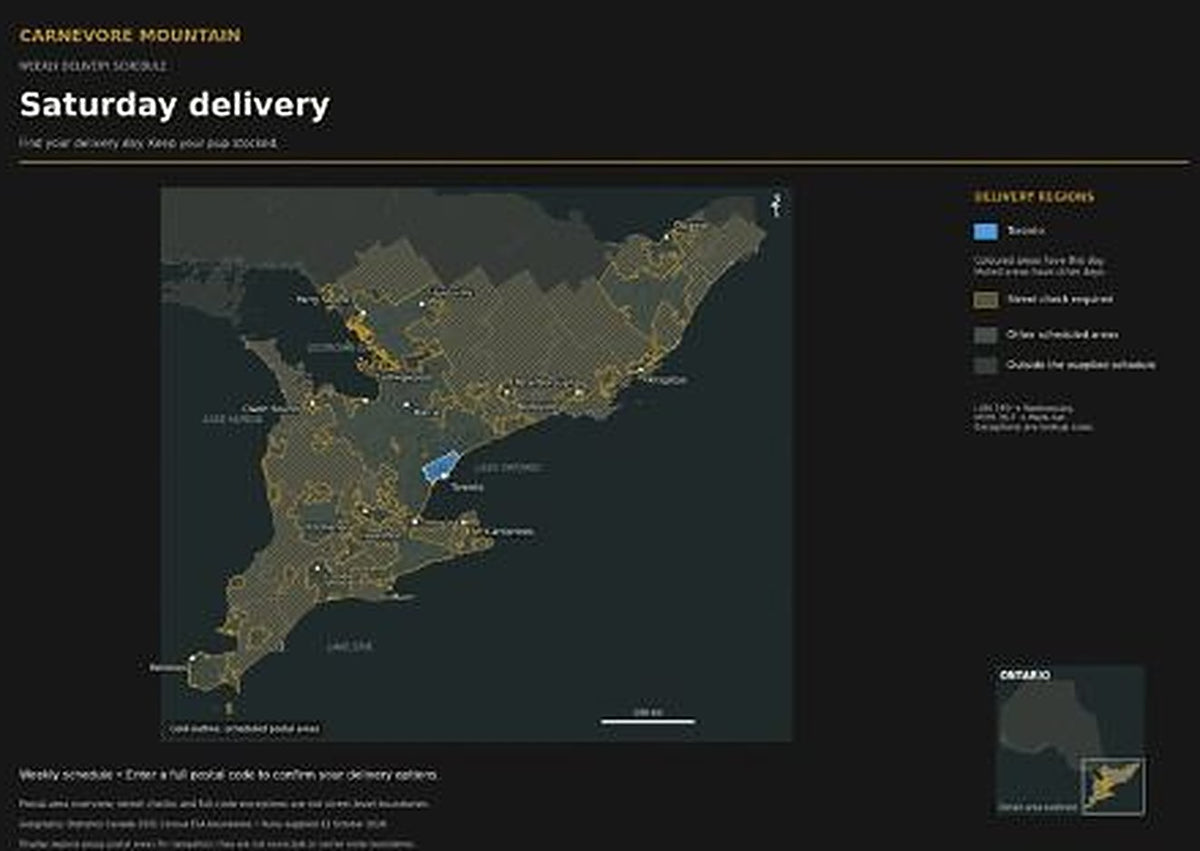Image resolution: width=1200 pixels, height=851 pixels.
Task: Click the Windsor label on the map
Action: [167, 668]
